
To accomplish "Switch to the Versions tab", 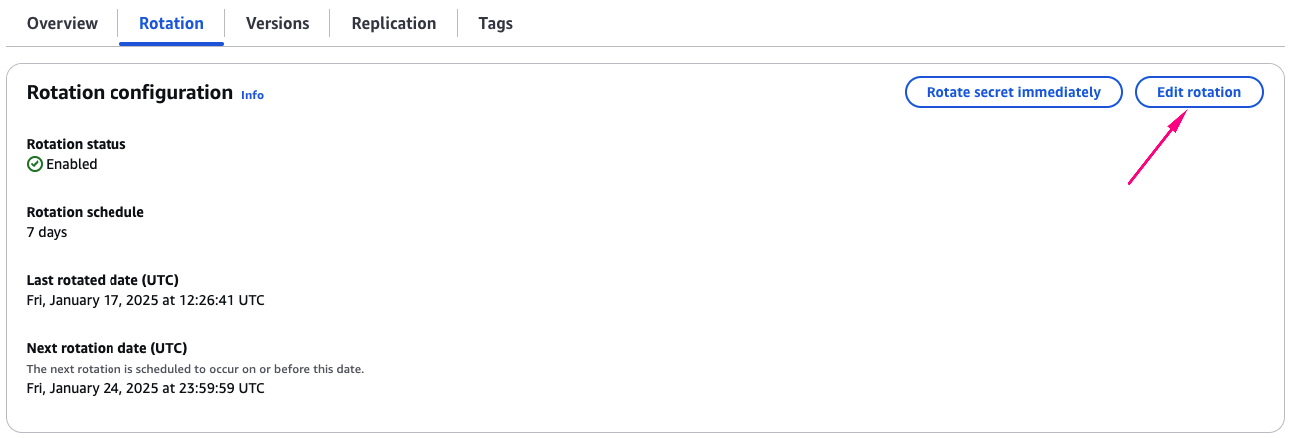I will point(277,23).
